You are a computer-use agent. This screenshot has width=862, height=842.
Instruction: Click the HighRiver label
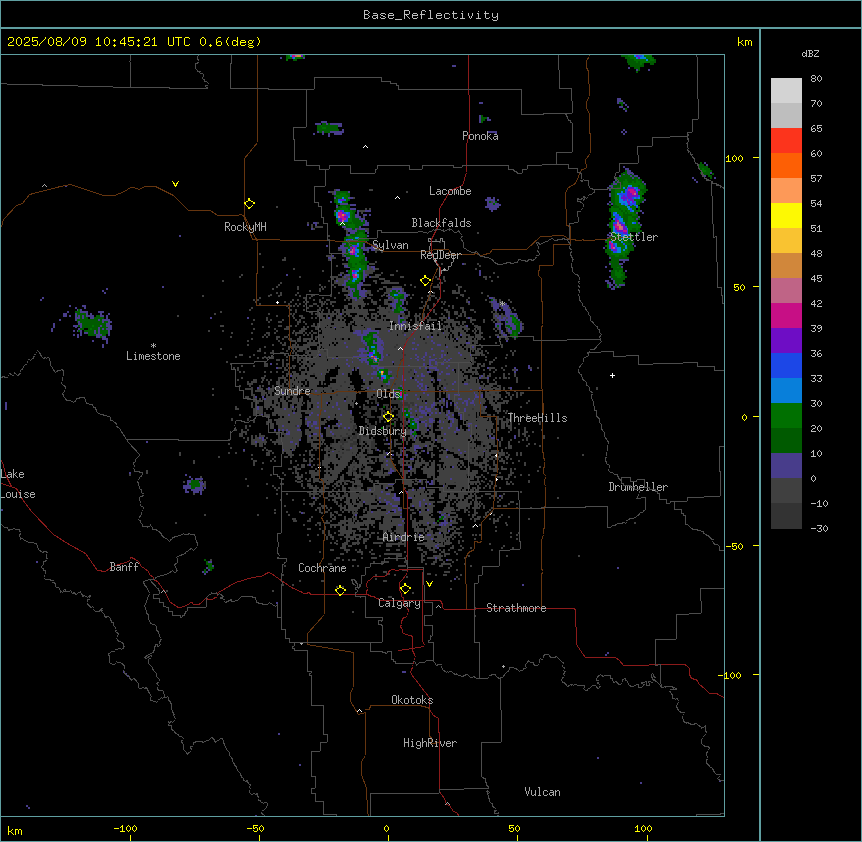(x=429, y=743)
